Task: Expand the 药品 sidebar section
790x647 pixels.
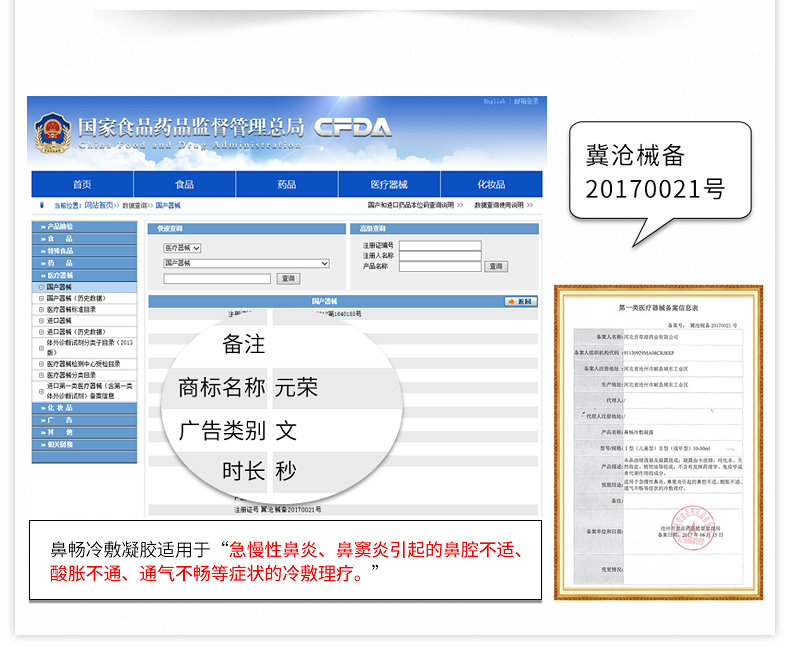Action: point(84,263)
